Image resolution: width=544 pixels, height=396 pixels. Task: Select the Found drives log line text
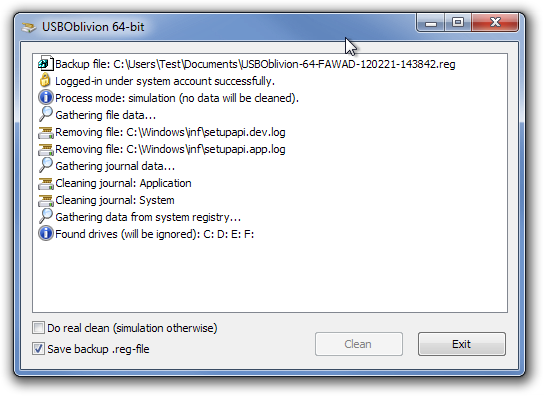click(154, 234)
